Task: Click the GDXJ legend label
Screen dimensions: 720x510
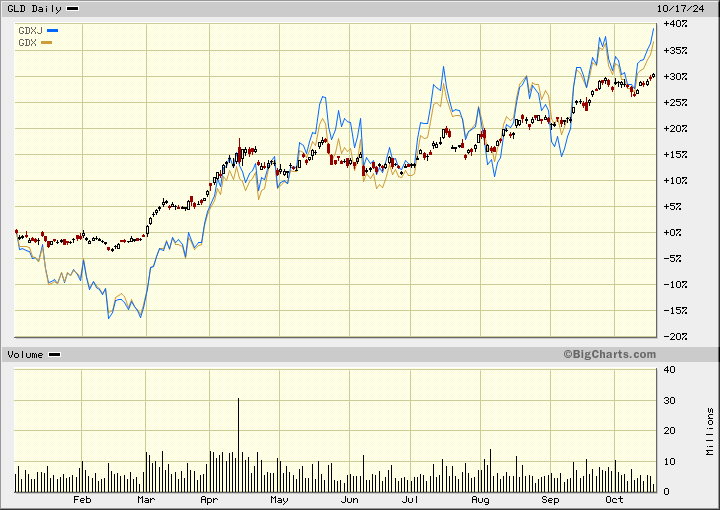Action: pyautogui.click(x=30, y=31)
